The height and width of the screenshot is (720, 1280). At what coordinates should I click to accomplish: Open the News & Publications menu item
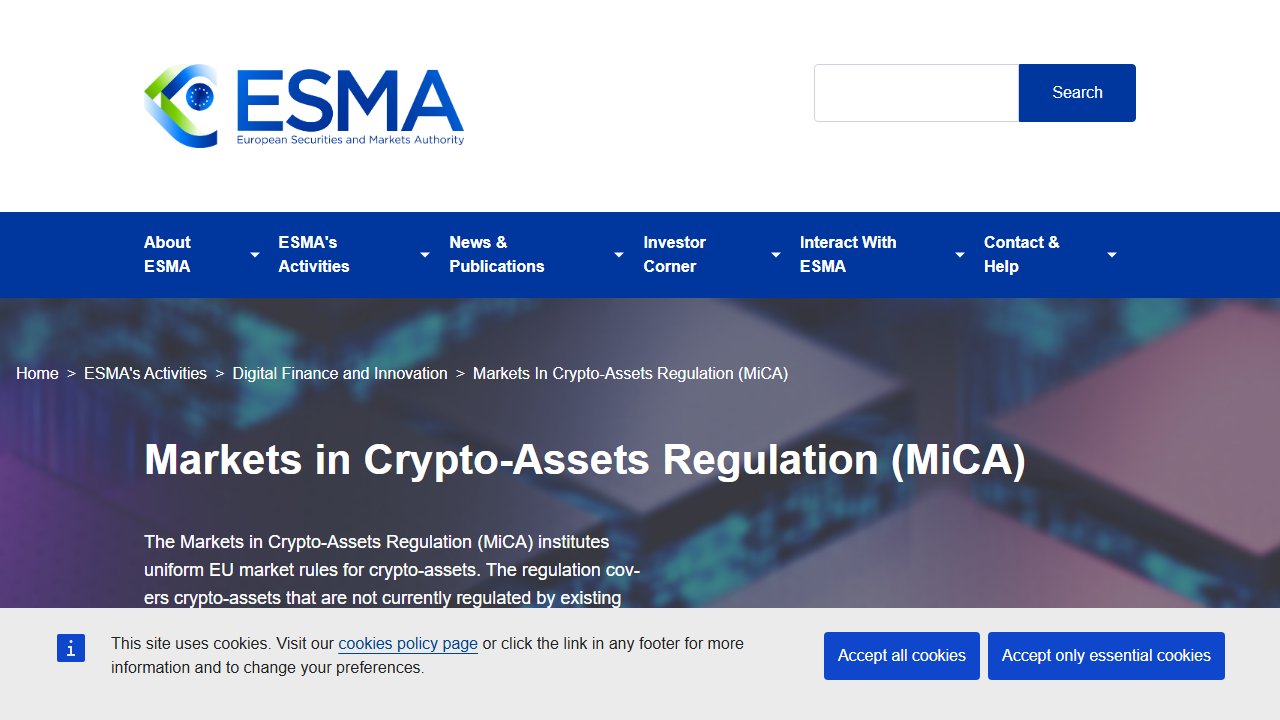(x=497, y=254)
